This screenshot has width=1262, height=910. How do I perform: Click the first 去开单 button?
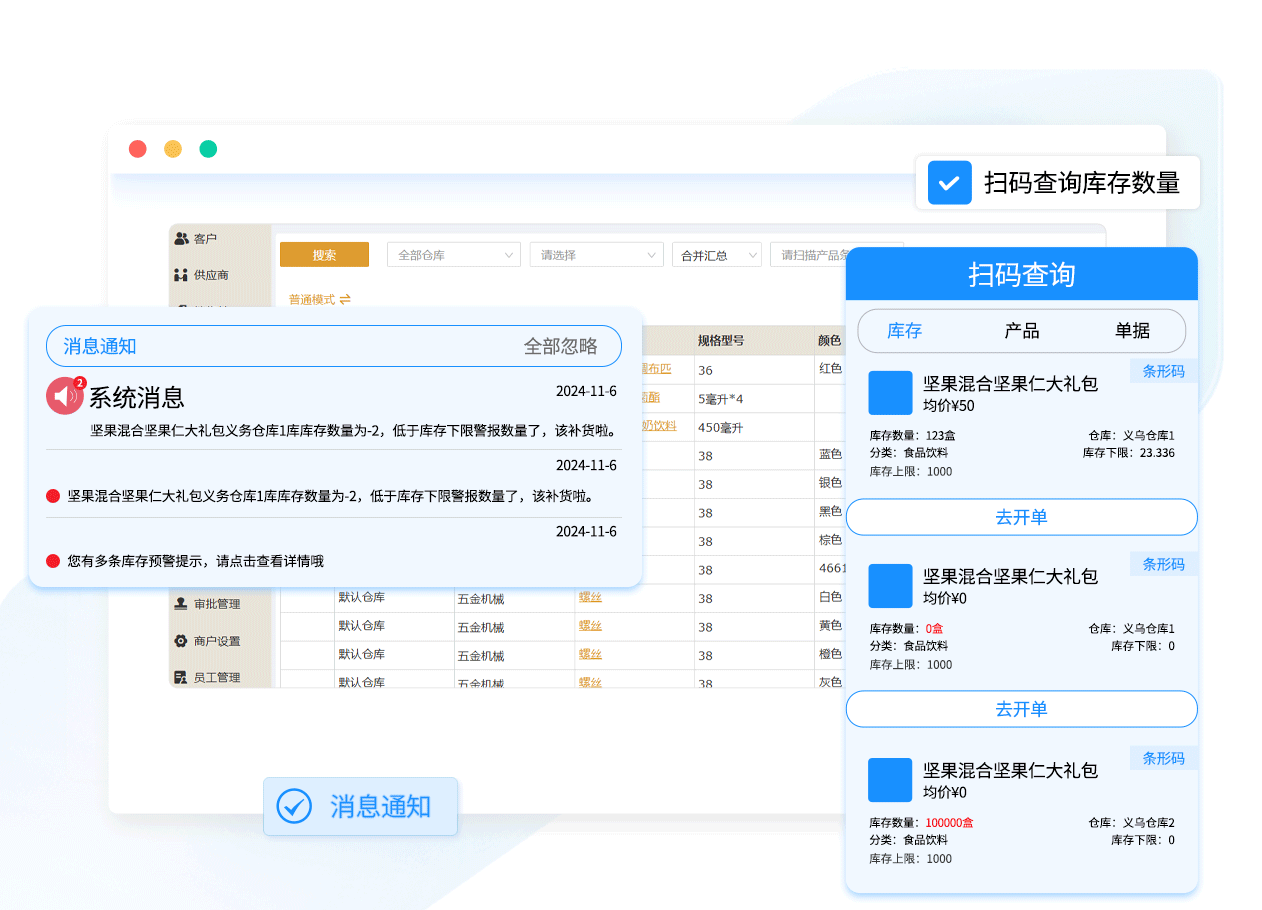(1021, 517)
